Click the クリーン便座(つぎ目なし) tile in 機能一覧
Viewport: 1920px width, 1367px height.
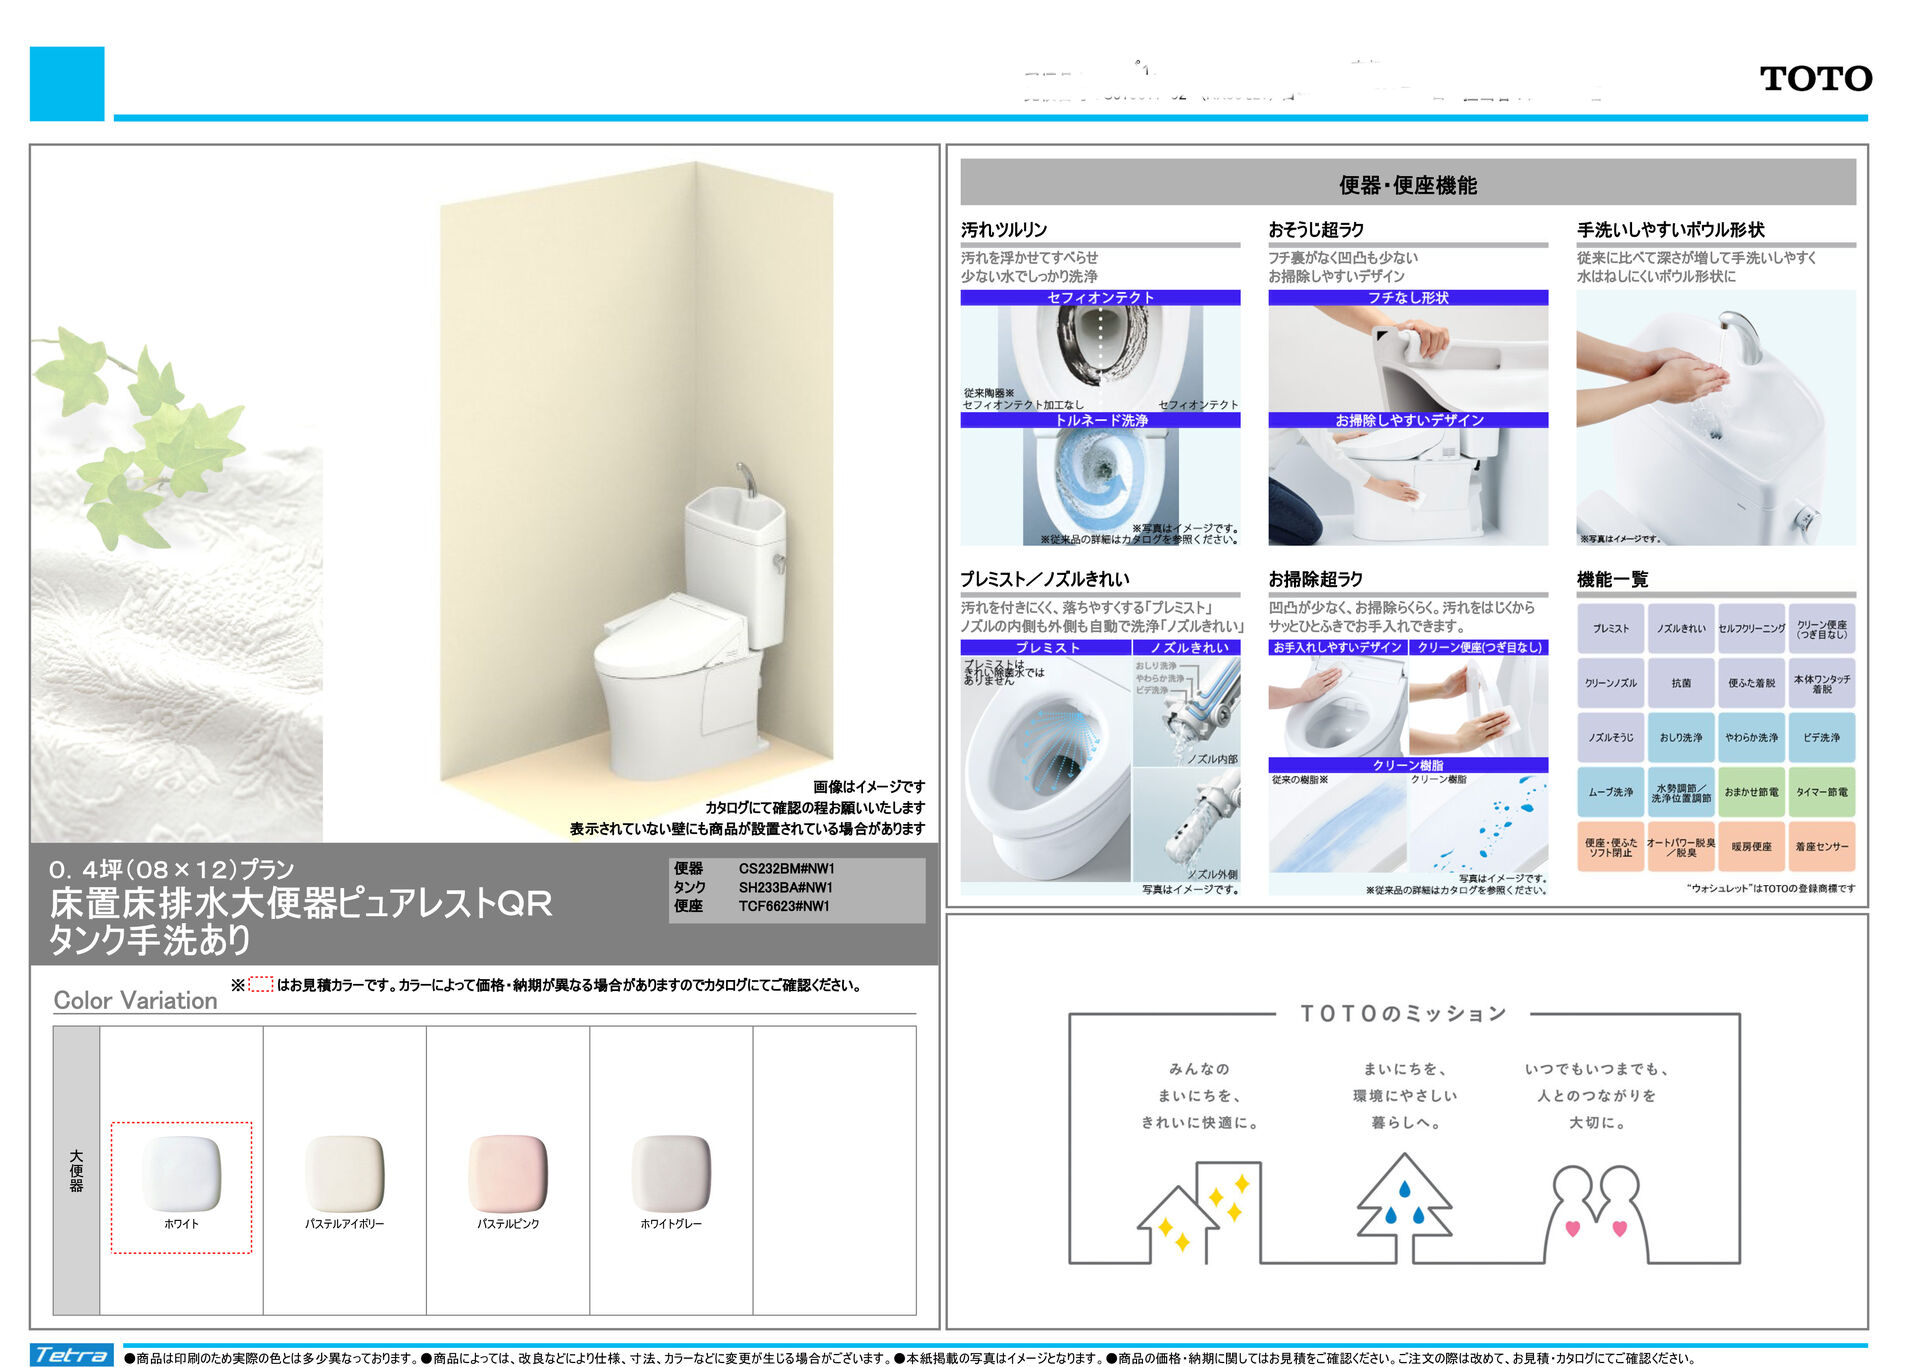point(1822,629)
